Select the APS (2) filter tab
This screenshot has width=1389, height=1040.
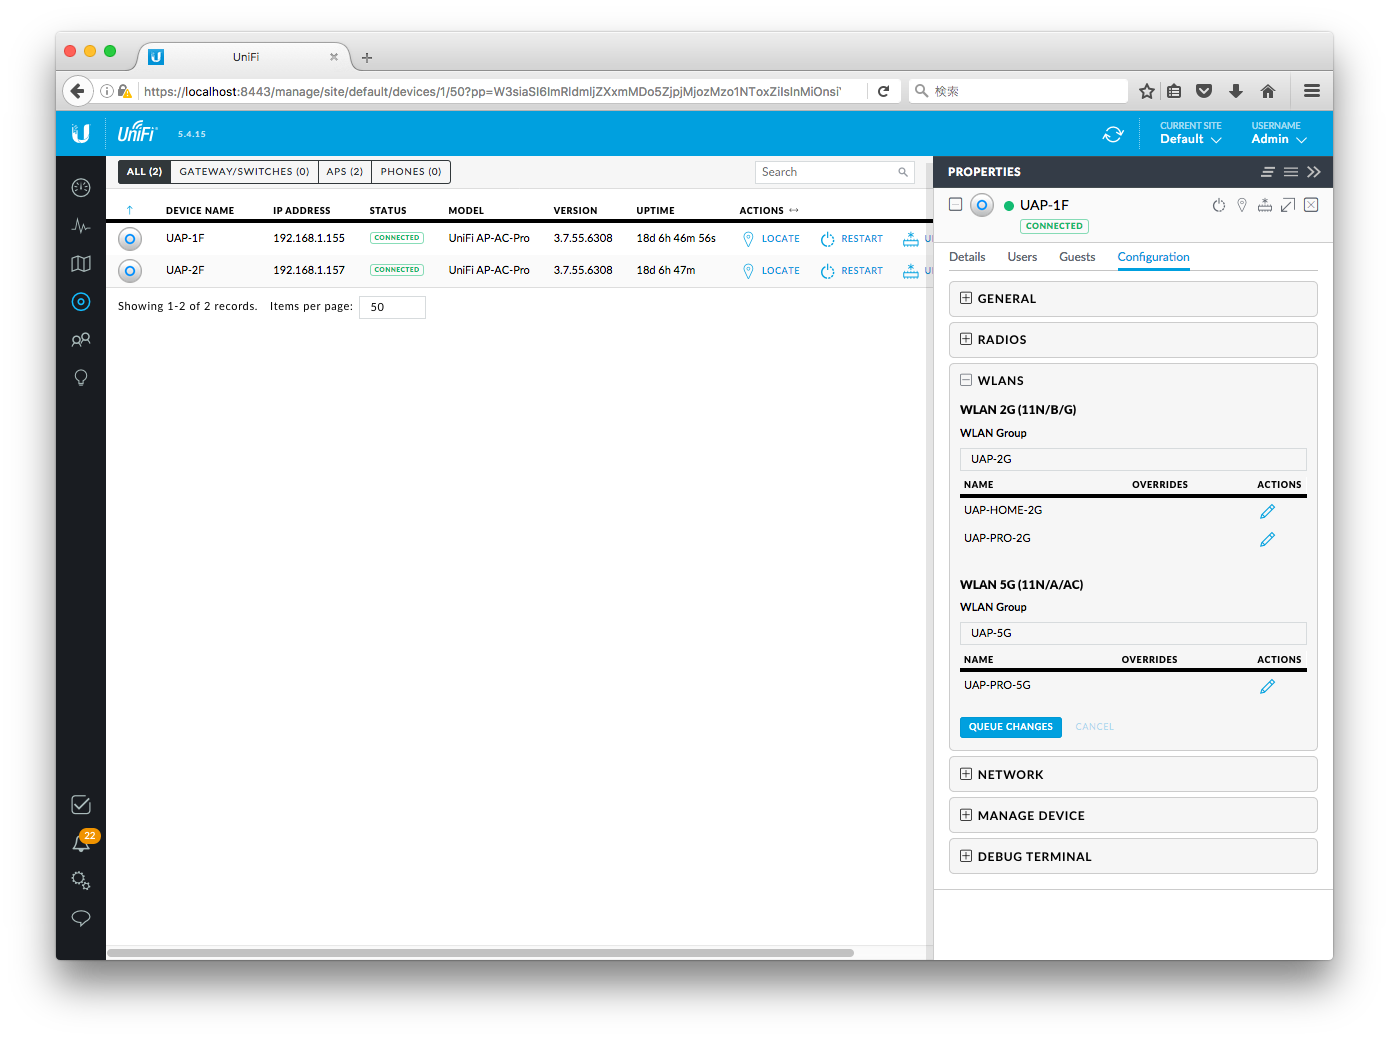[x=345, y=172]
